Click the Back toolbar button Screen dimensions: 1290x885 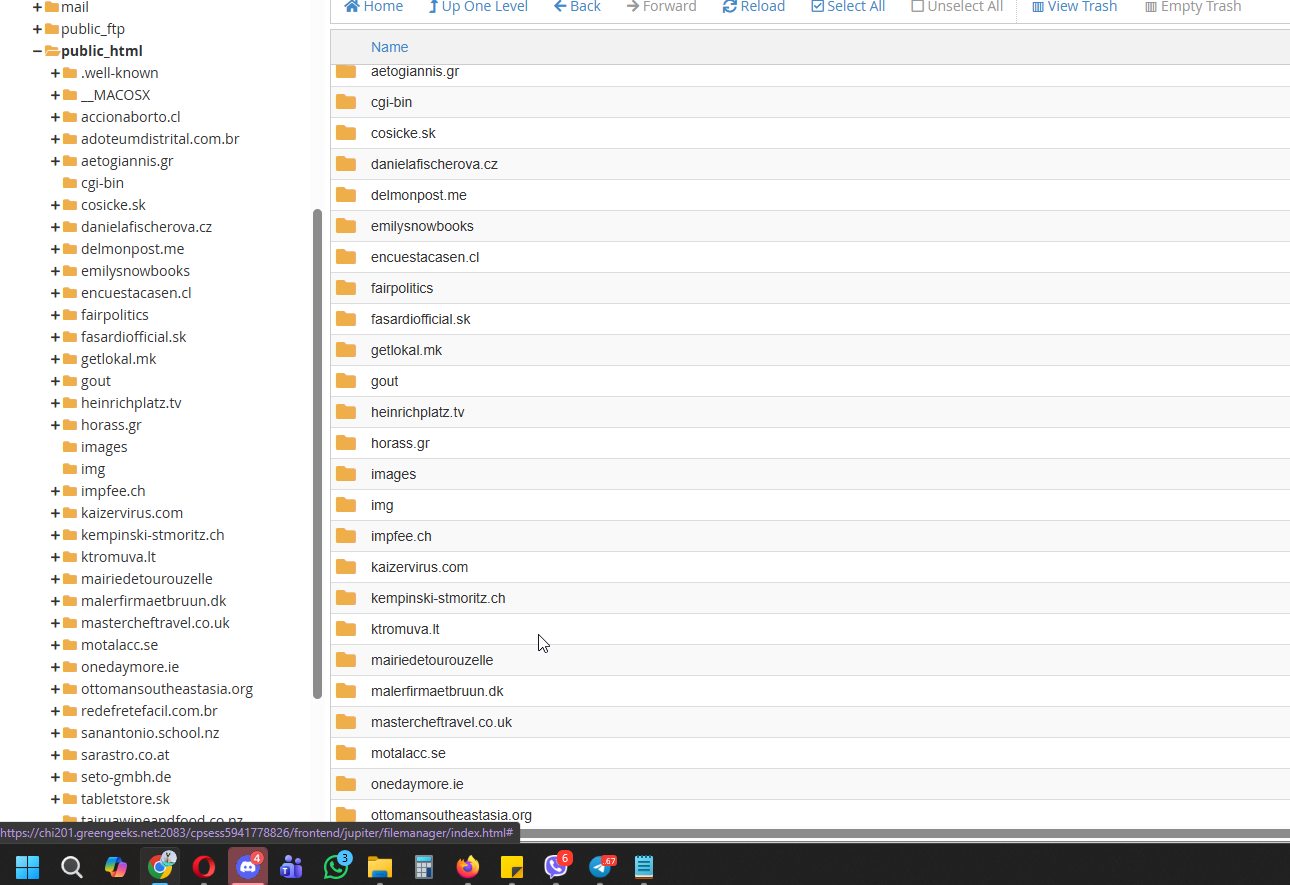(577, 7)
